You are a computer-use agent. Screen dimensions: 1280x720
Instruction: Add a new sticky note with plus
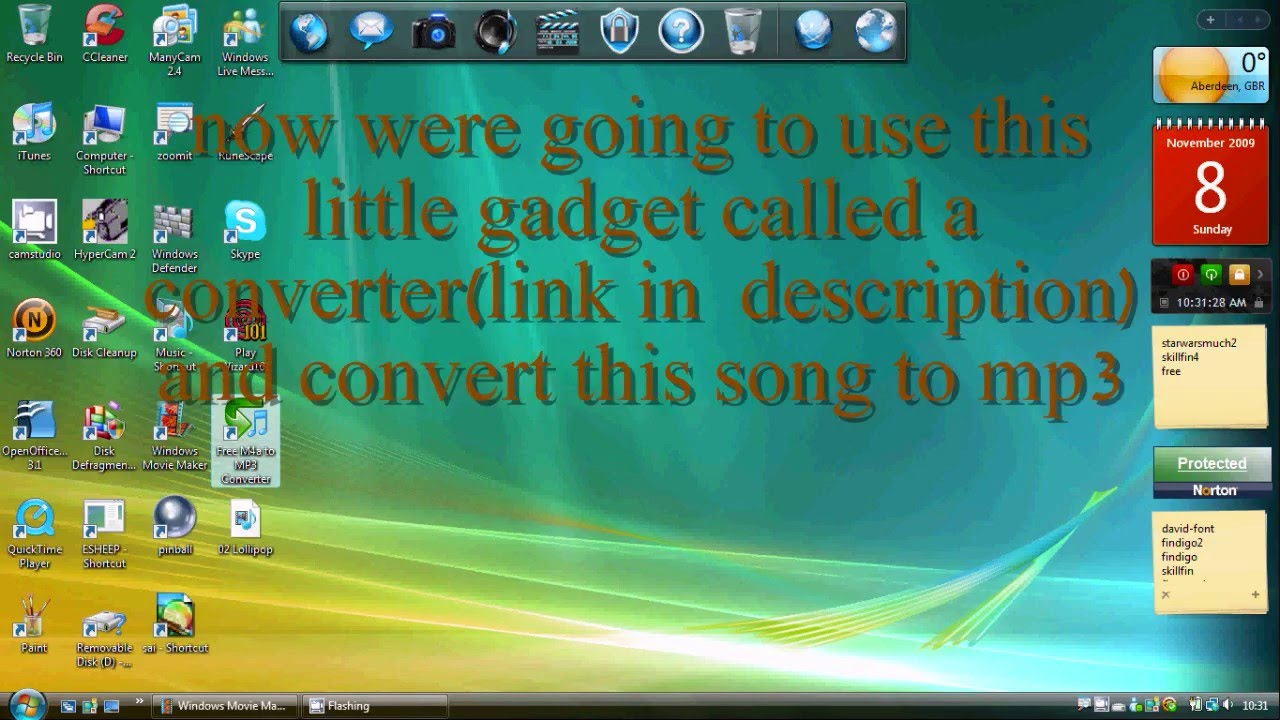click(1255, 595)
